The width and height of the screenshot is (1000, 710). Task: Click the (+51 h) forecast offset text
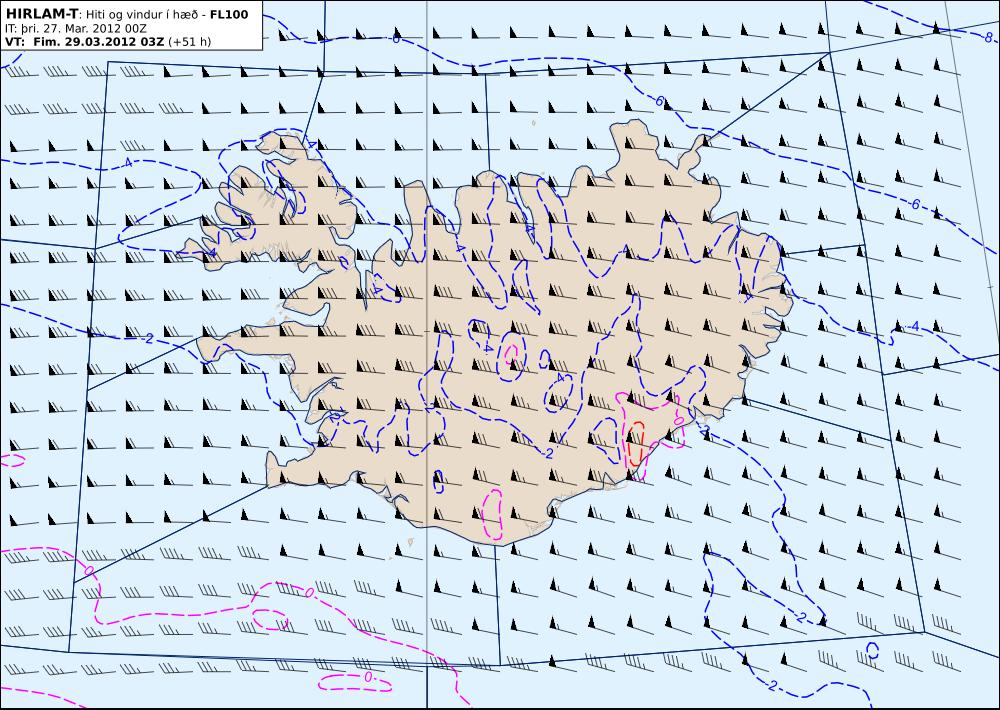point(189,41)
